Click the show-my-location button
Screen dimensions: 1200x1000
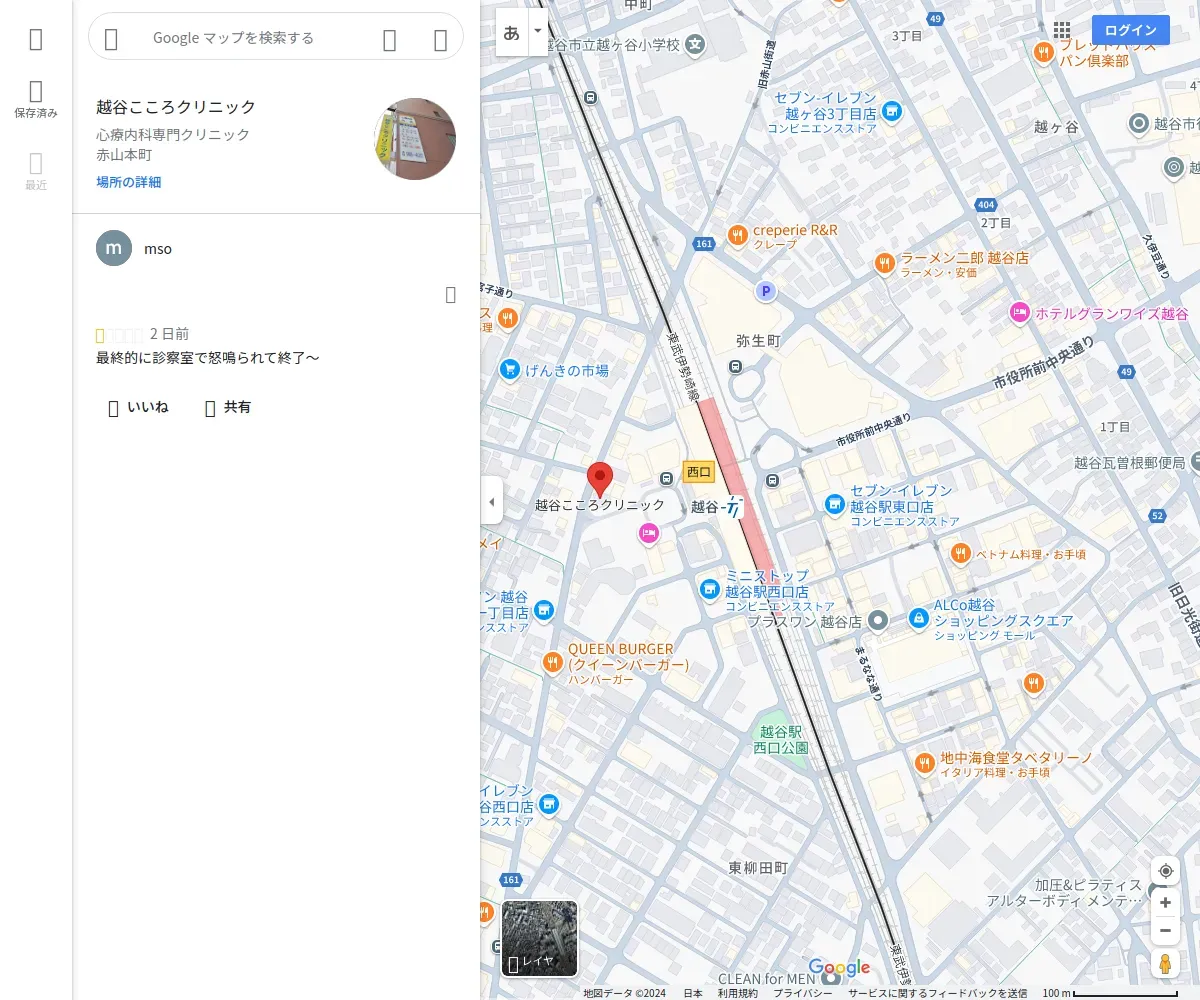tap(1165, 871)
